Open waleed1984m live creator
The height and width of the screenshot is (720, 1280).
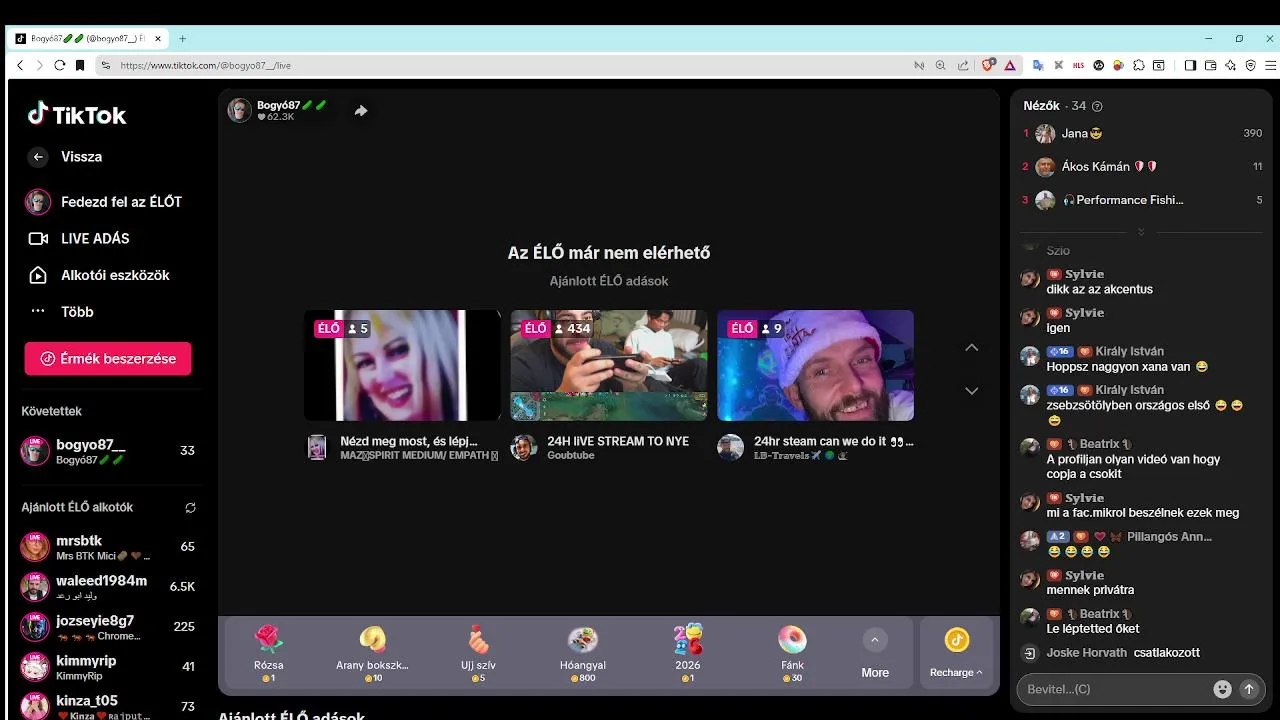[108, 586]
